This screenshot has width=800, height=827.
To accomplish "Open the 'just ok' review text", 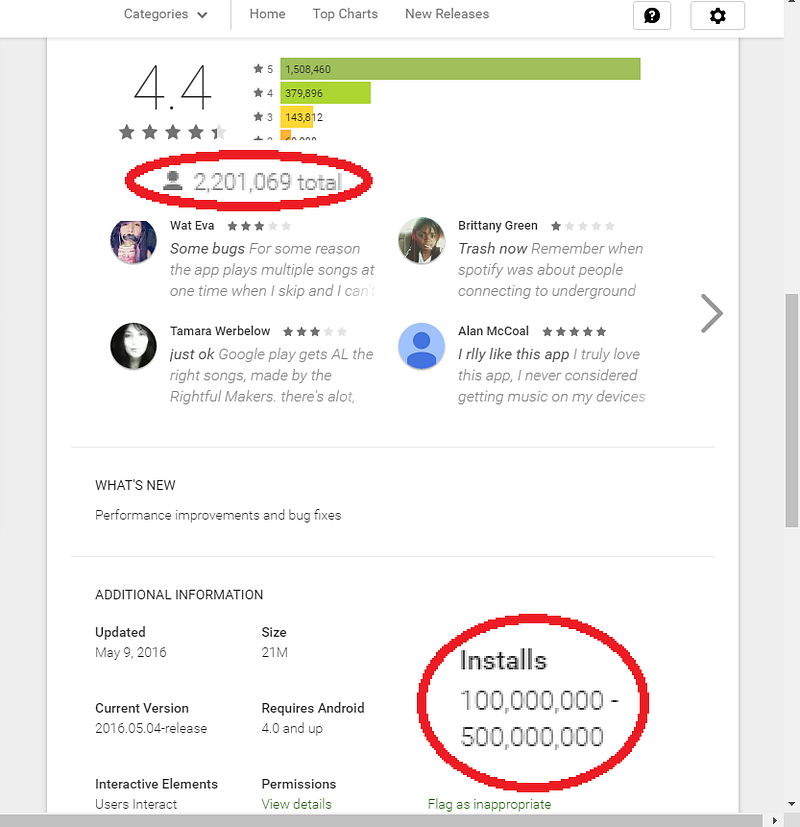I will (x=272, y=375).
